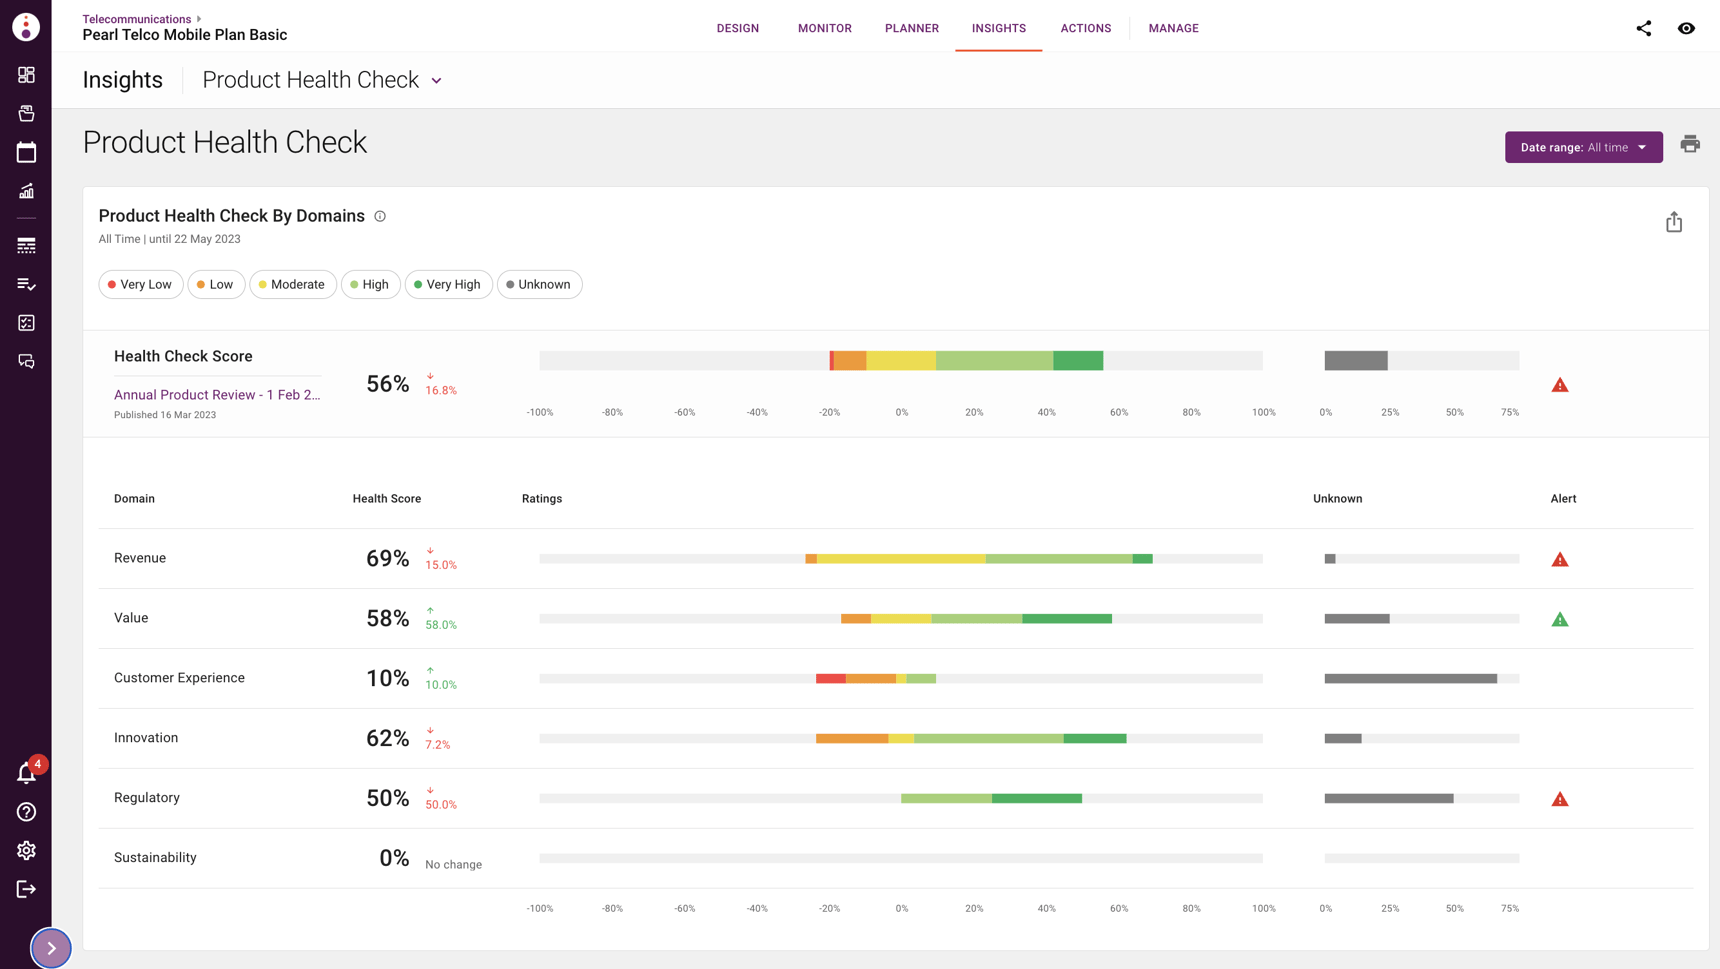The image size is (1720, 969).
Task: Toggle the Very Low legend filter
Action: coord(140,284)
